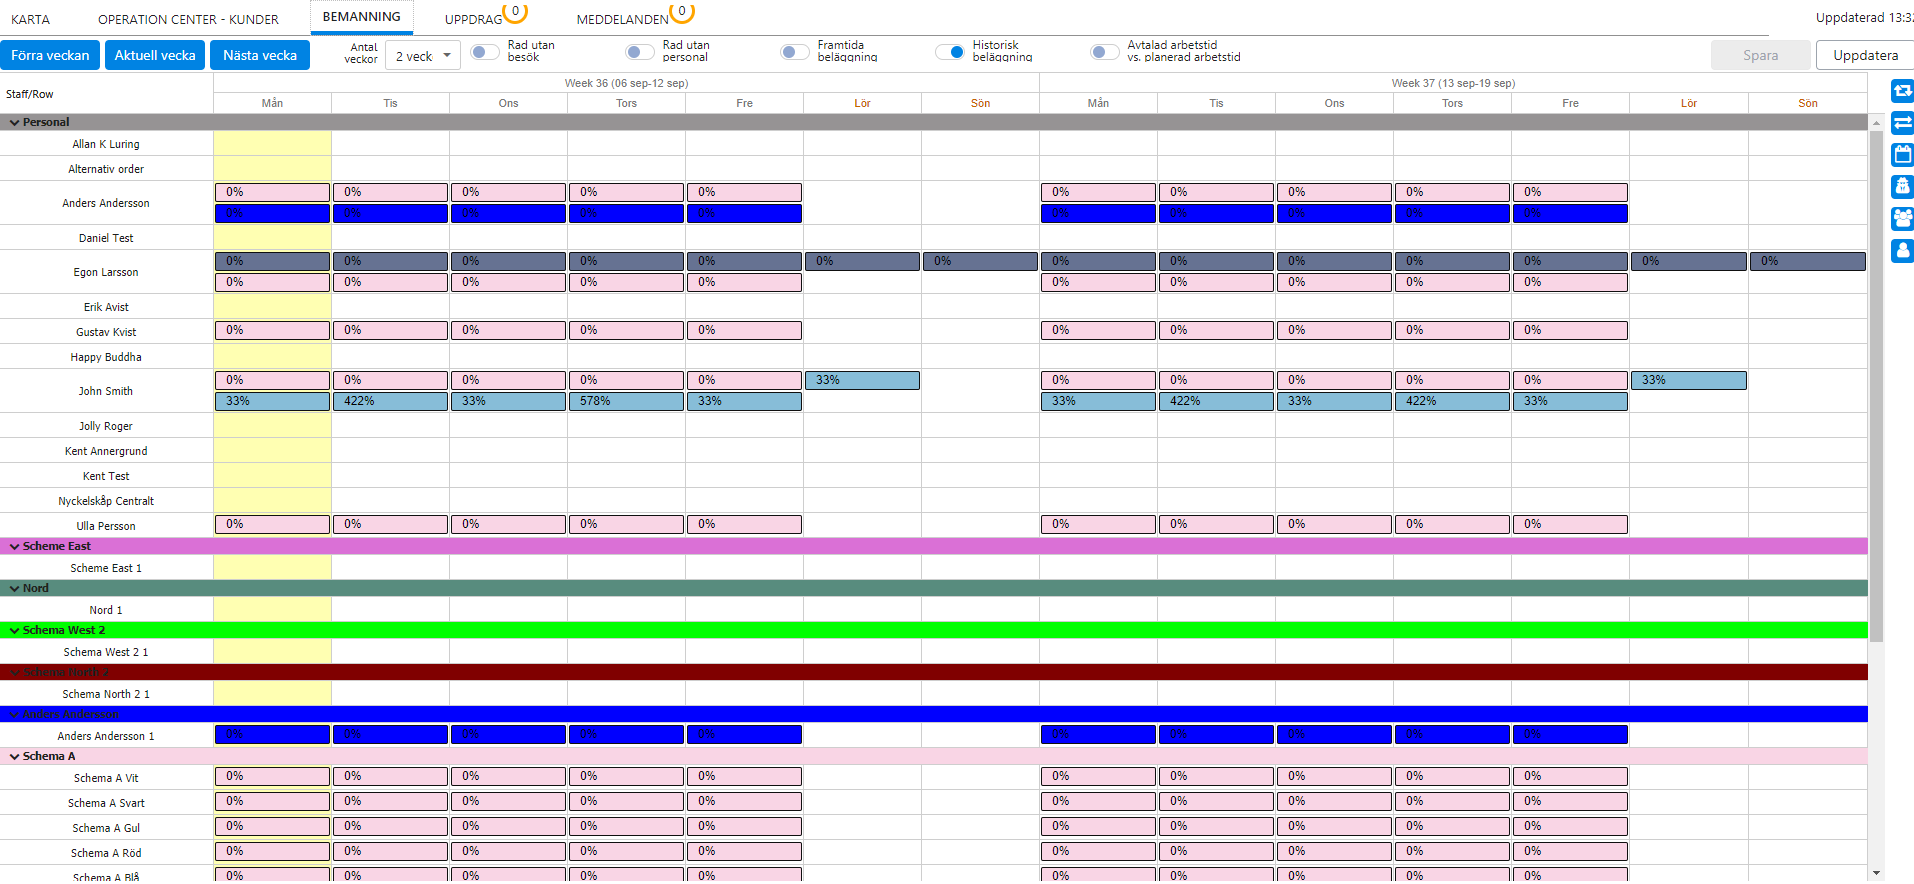The width and height of the screenshot is (1914, 884).
Task: Select John Smith's 578% shift bar
Action: (x=626, y=401)
